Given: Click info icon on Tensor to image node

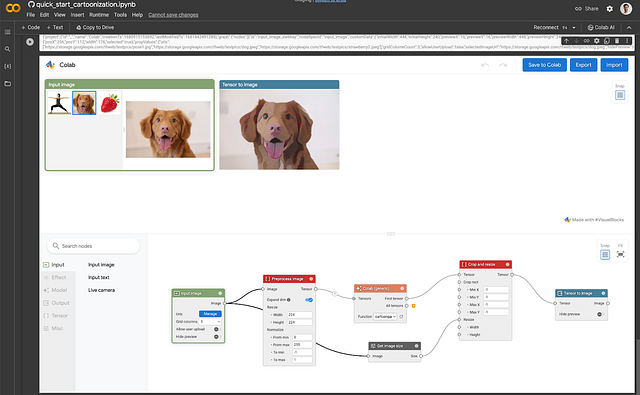Looking at the screenshot, I should click(x=603, y=293).
